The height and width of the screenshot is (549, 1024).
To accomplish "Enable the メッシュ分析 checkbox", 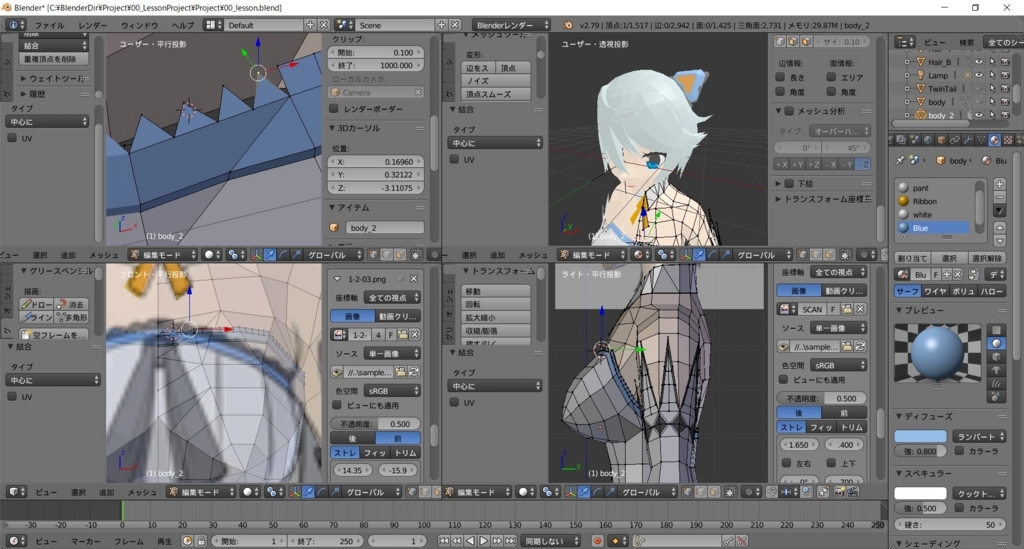I will click(x=789, y=111).
